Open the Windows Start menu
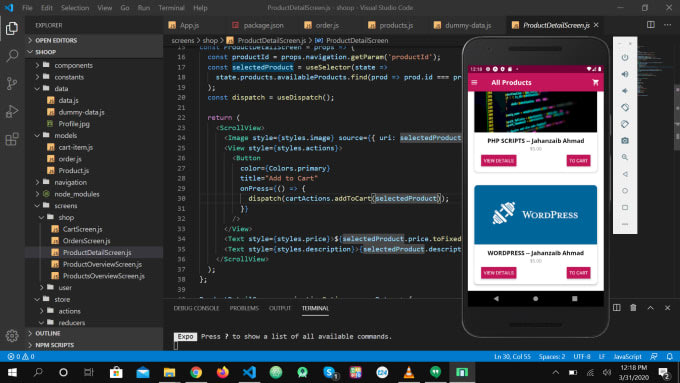 coord(12,372)
